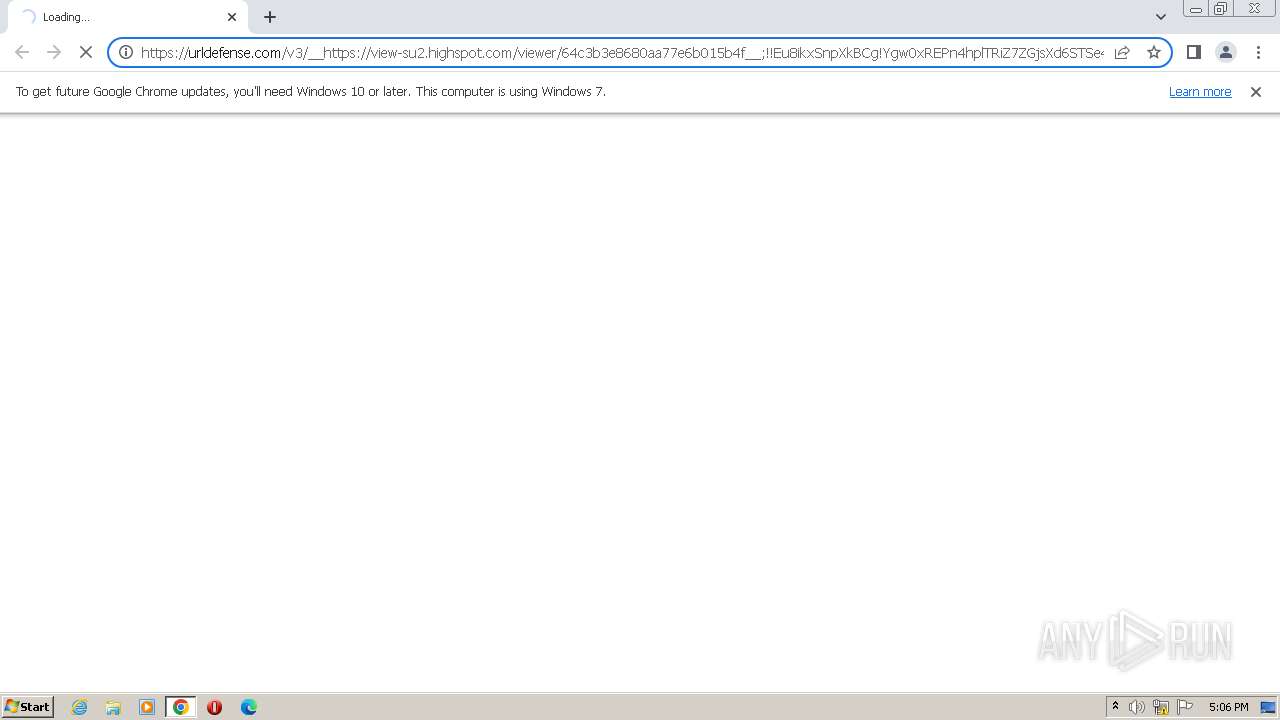The image size is (1280, 720).
Task: Go back to previous page
Action: tap(22, 52)
